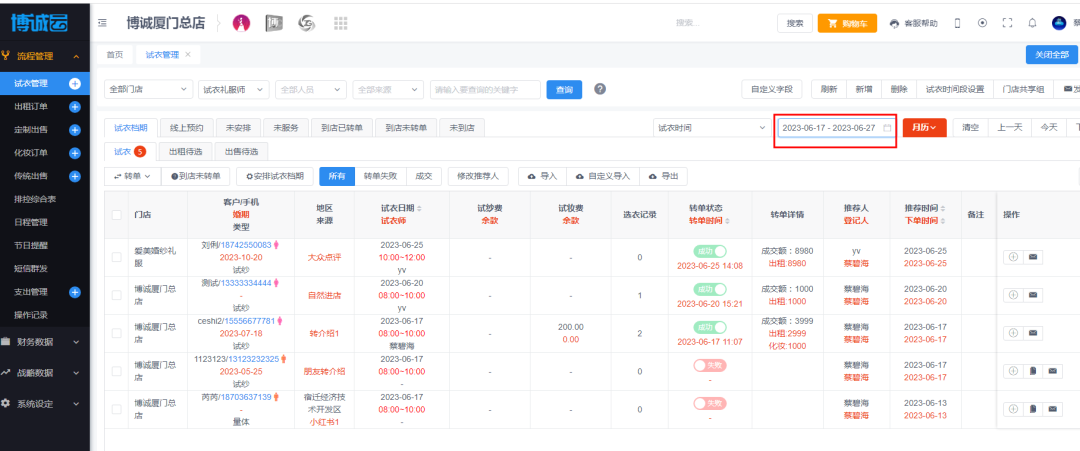Screen dimensions: 1080x451
Task: Check the checkbox for ceshi2 row
Action: click(x=116, y=333)
